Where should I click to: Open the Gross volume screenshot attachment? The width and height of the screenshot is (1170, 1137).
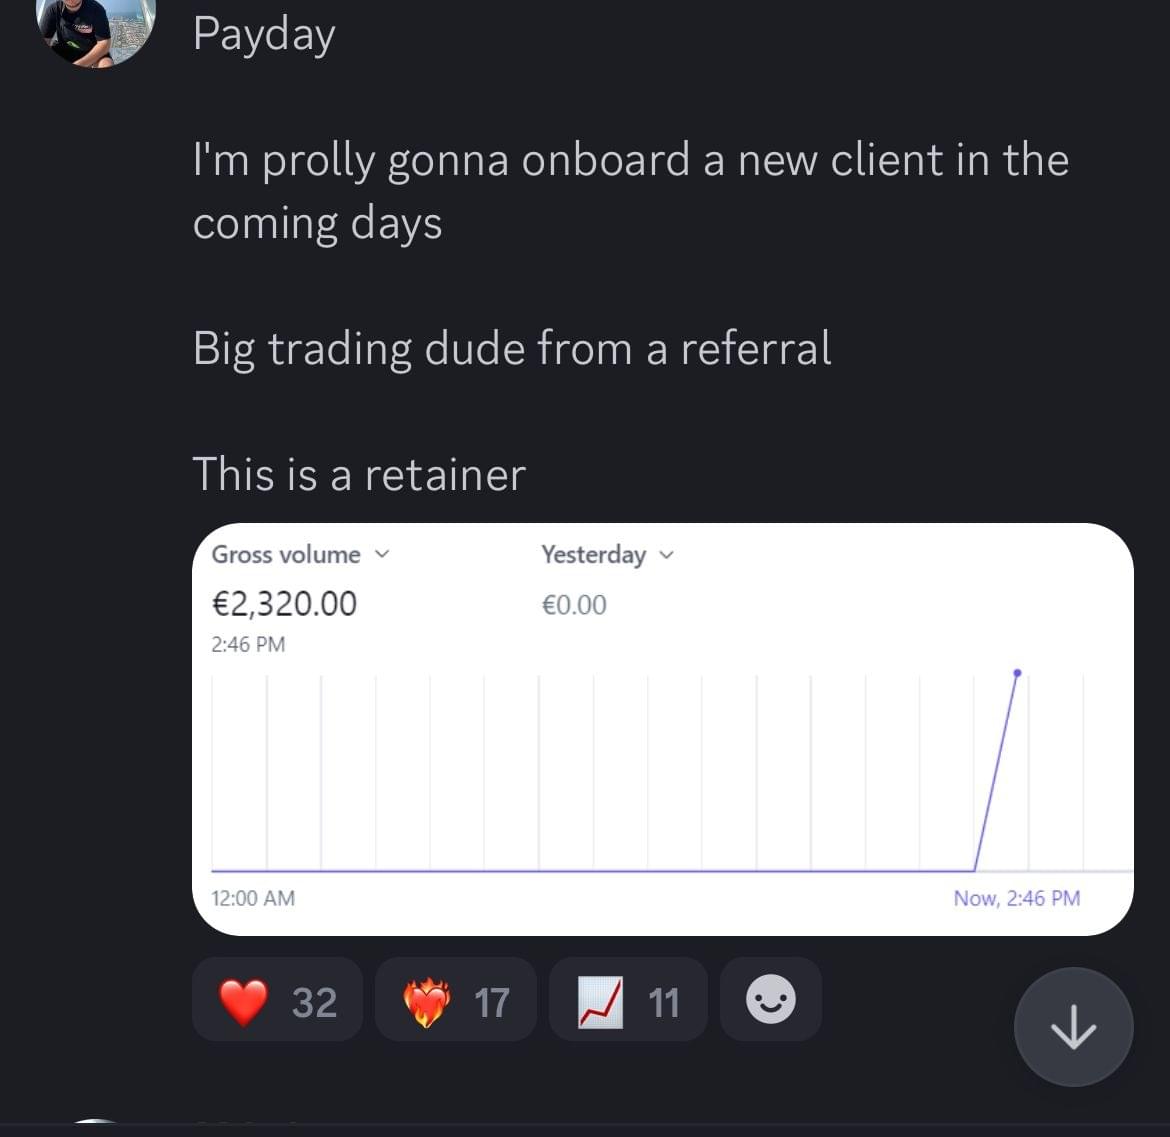click(x=663, y=729)
